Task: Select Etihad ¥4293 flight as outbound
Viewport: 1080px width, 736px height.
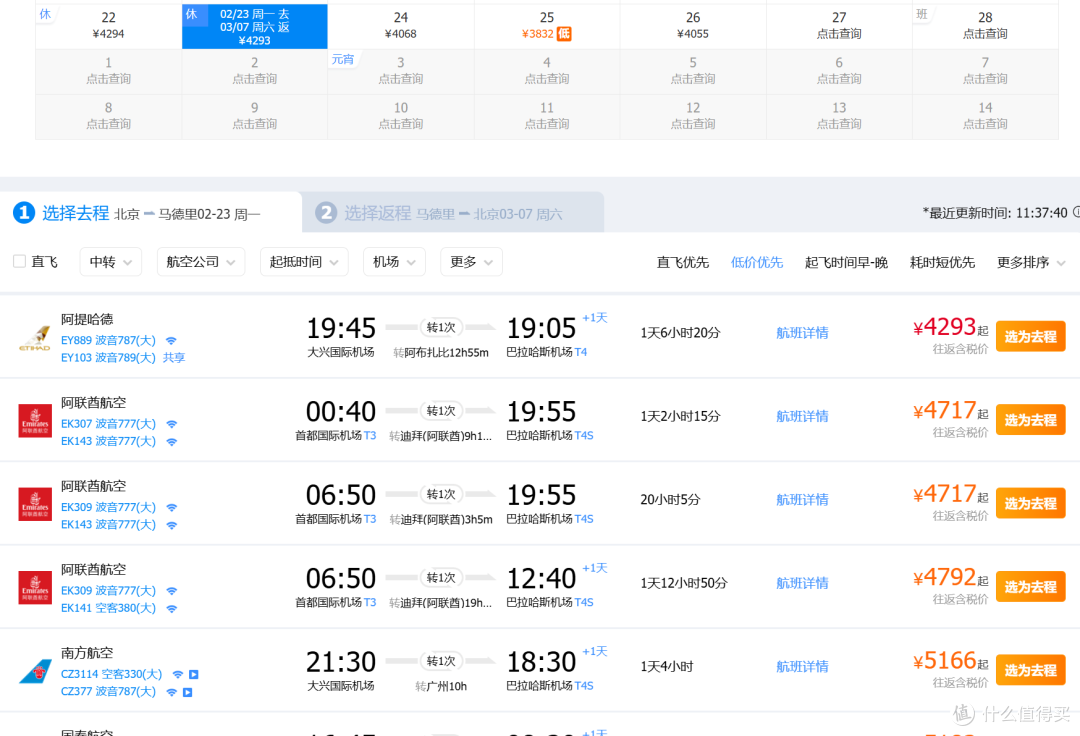Action: click(x=1030, y=337)
